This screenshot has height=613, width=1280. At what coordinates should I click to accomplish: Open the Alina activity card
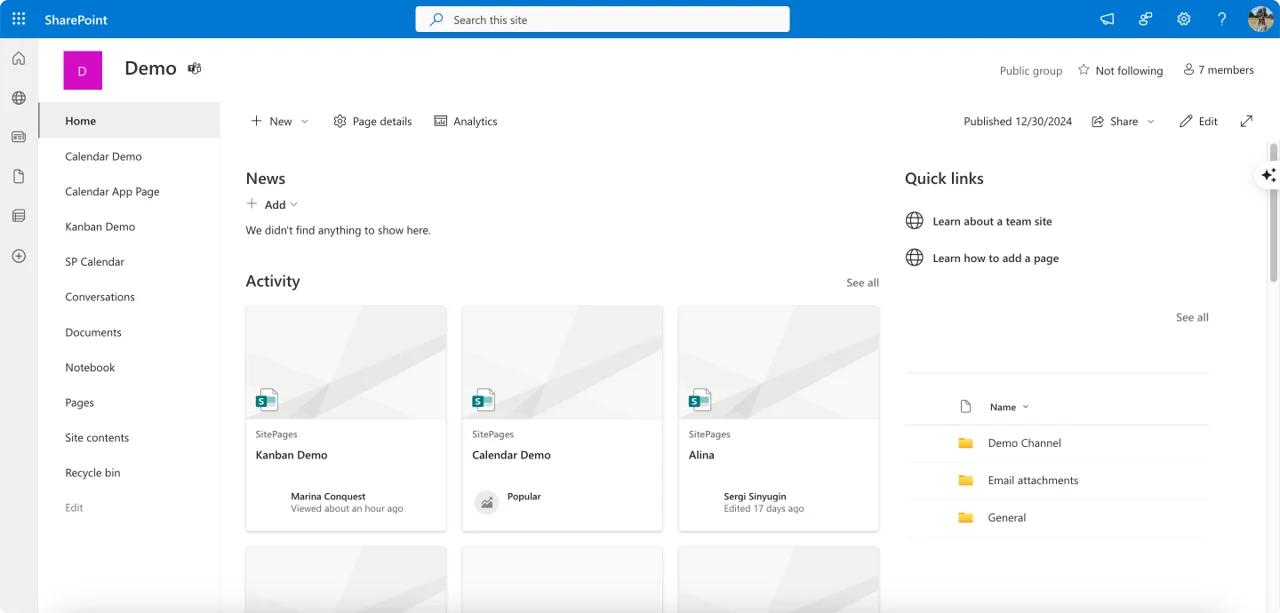point(778,418)
